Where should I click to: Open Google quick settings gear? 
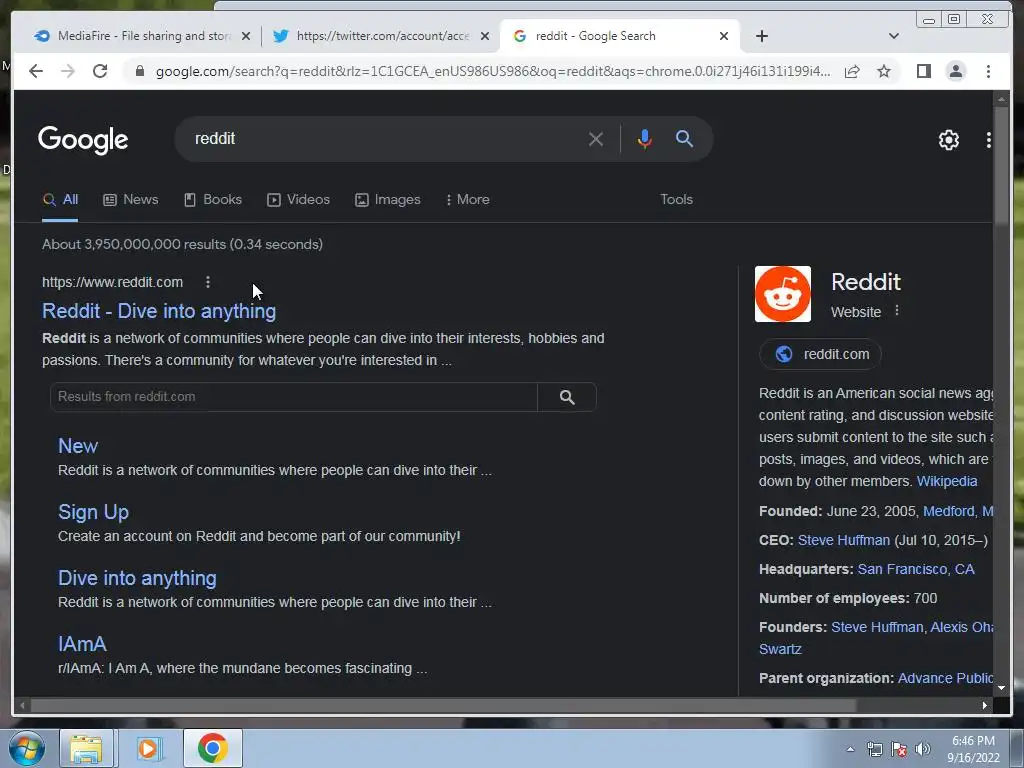click(x=948, y=140)
